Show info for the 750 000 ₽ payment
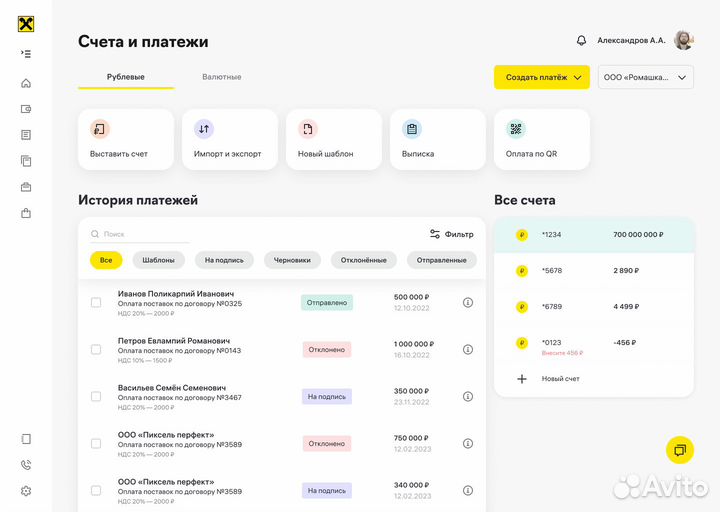This screenshot has height=512, width=720. [x=467, y=444]
